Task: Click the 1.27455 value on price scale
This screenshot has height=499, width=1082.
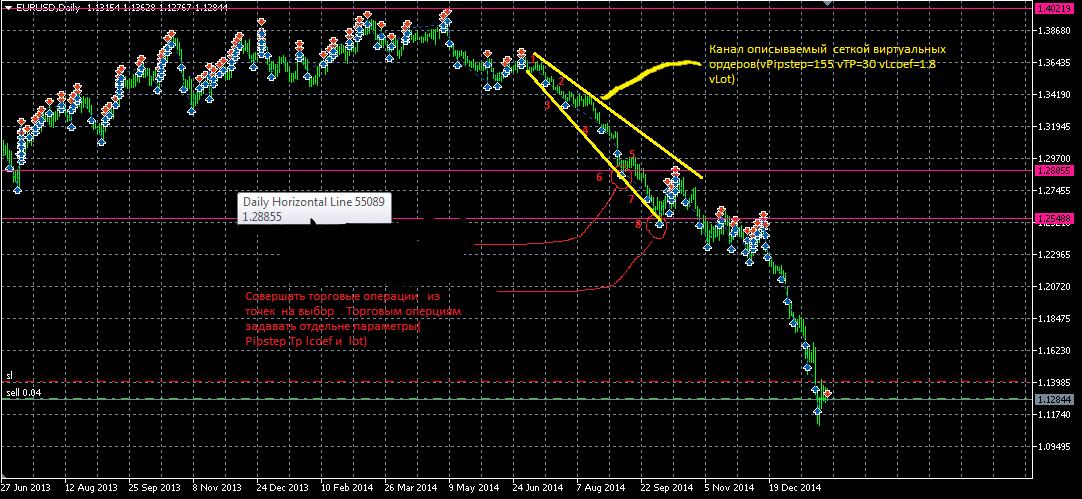Action: click(x=1055, y=190)
